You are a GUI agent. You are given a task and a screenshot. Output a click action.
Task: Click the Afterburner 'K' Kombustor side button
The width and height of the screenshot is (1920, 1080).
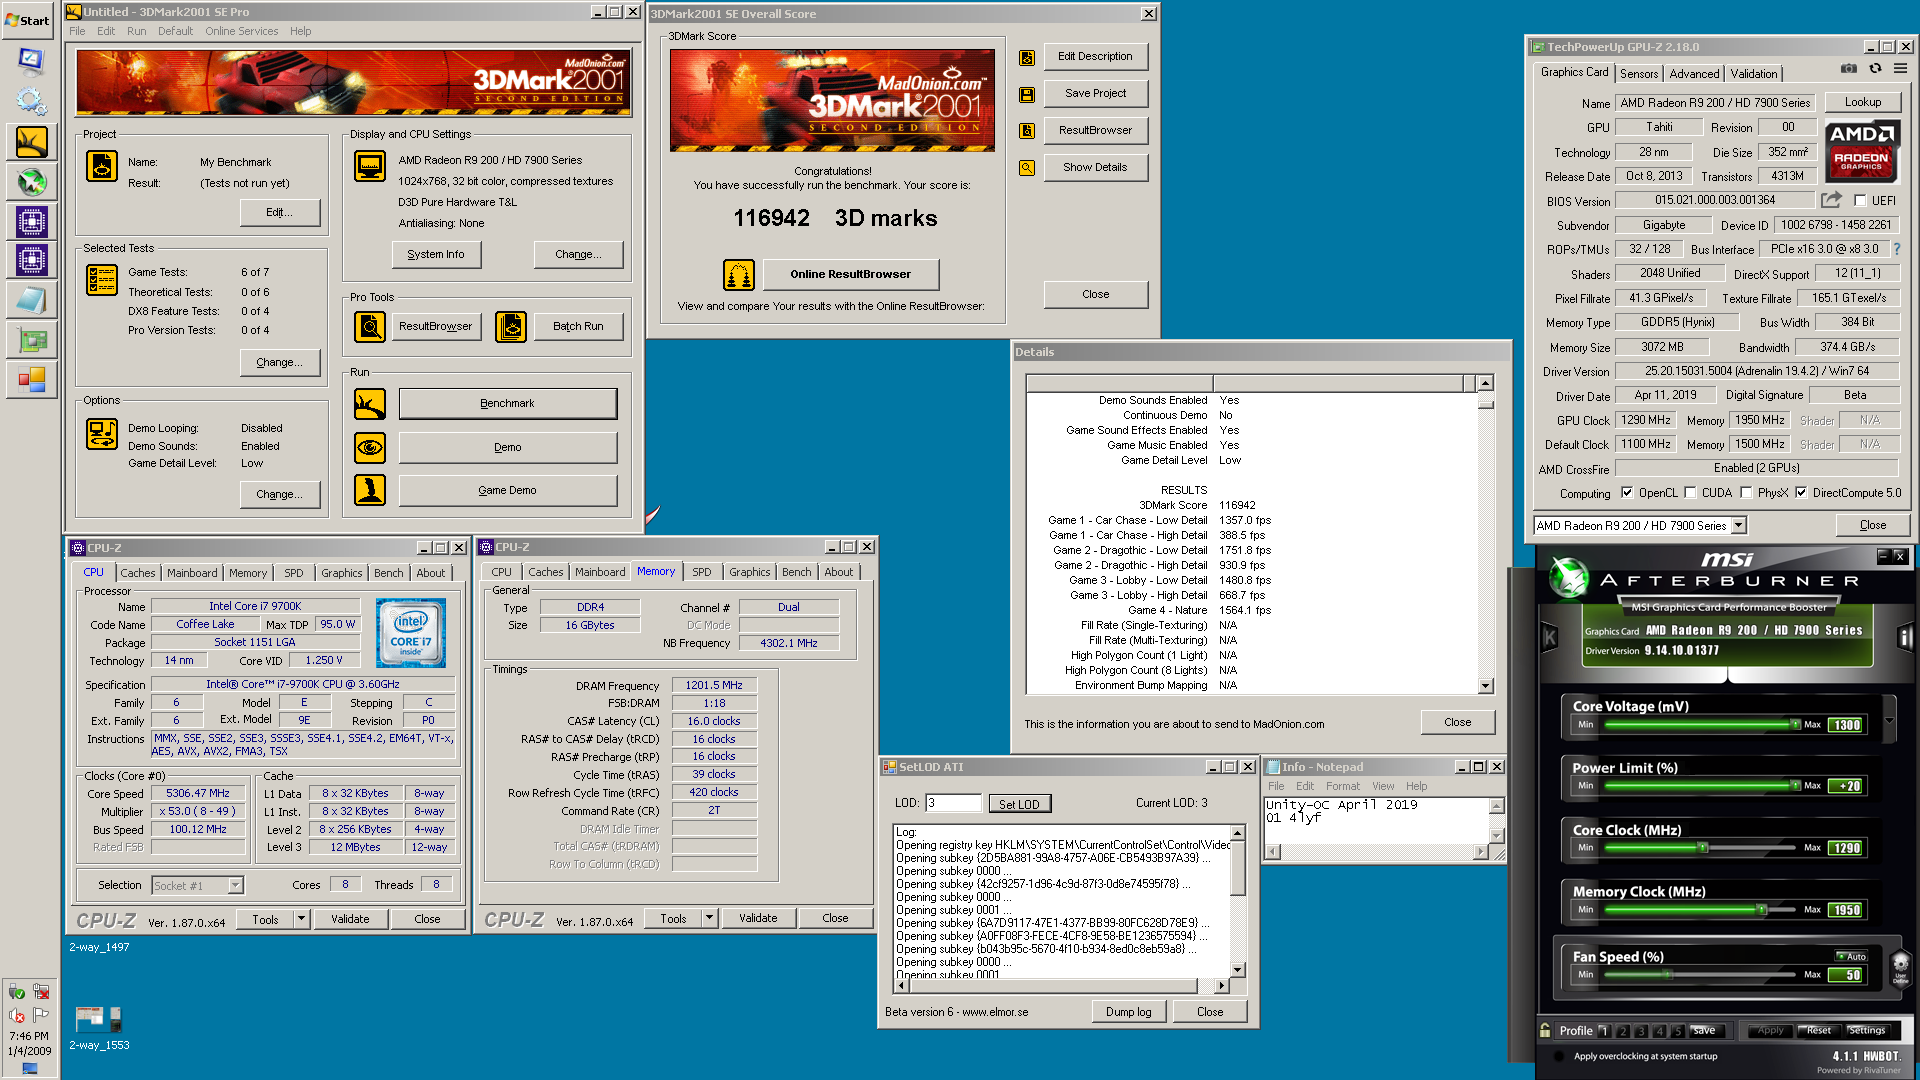click(1550, 637)
